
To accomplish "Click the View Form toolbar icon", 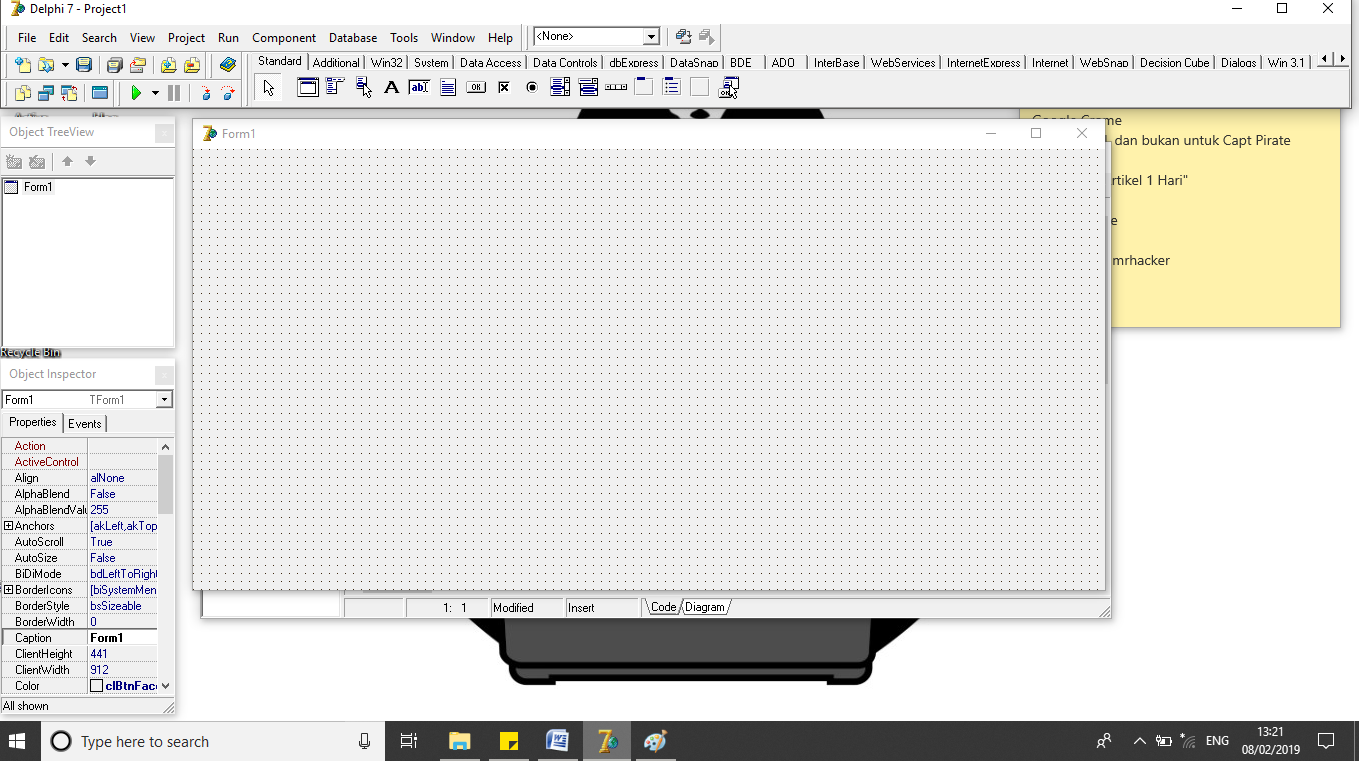I will (46, 93).
